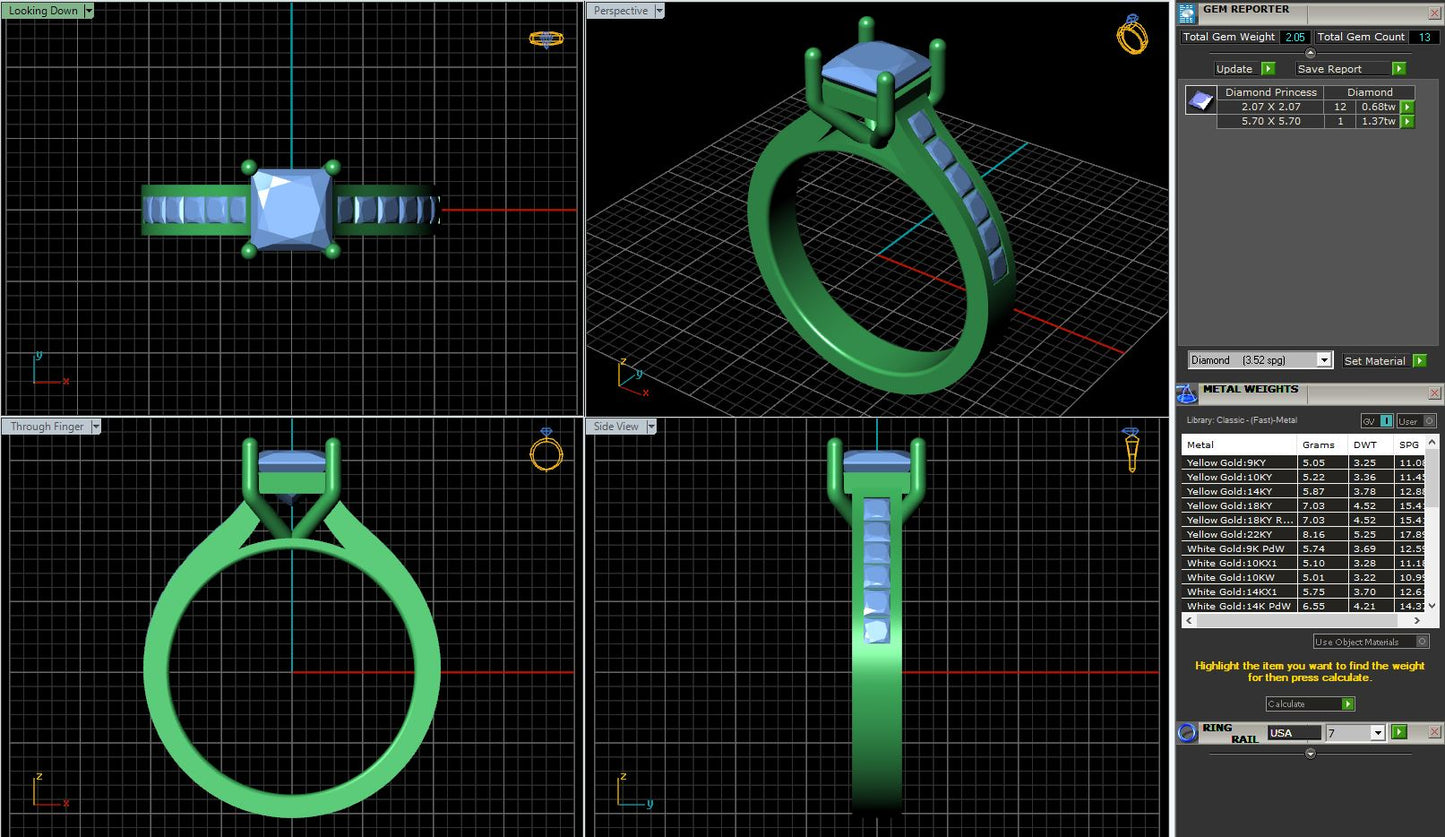This screenshot has height=837, width=1445.
Task: Click the Metal Weights panel icon
Action: click(x=1187, y=393)
